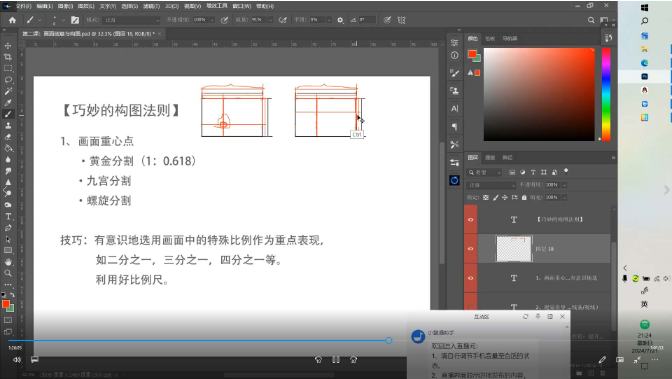Open the flow value dropdown arrow
Screen dimensions: 672x379
(x=270, y=20)
